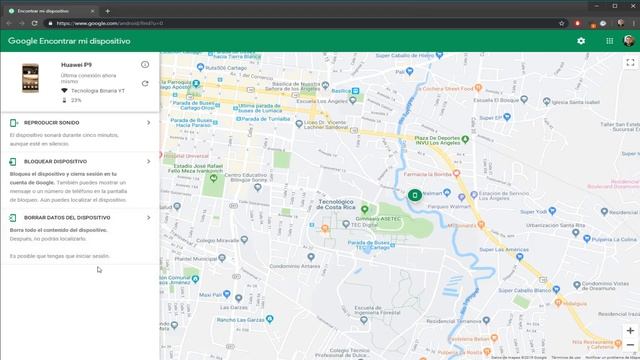The width and height of the screenshot is (640, 360).
Task: Click the Reproducir Sonido phone icon
Action: (13, 122)
